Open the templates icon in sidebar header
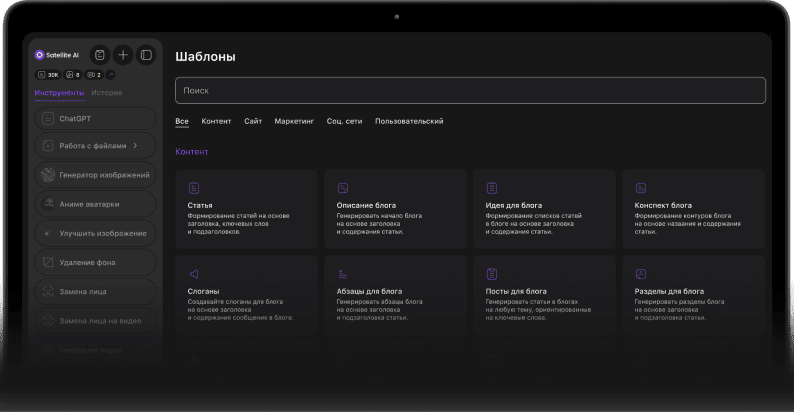 coord(99,55)
